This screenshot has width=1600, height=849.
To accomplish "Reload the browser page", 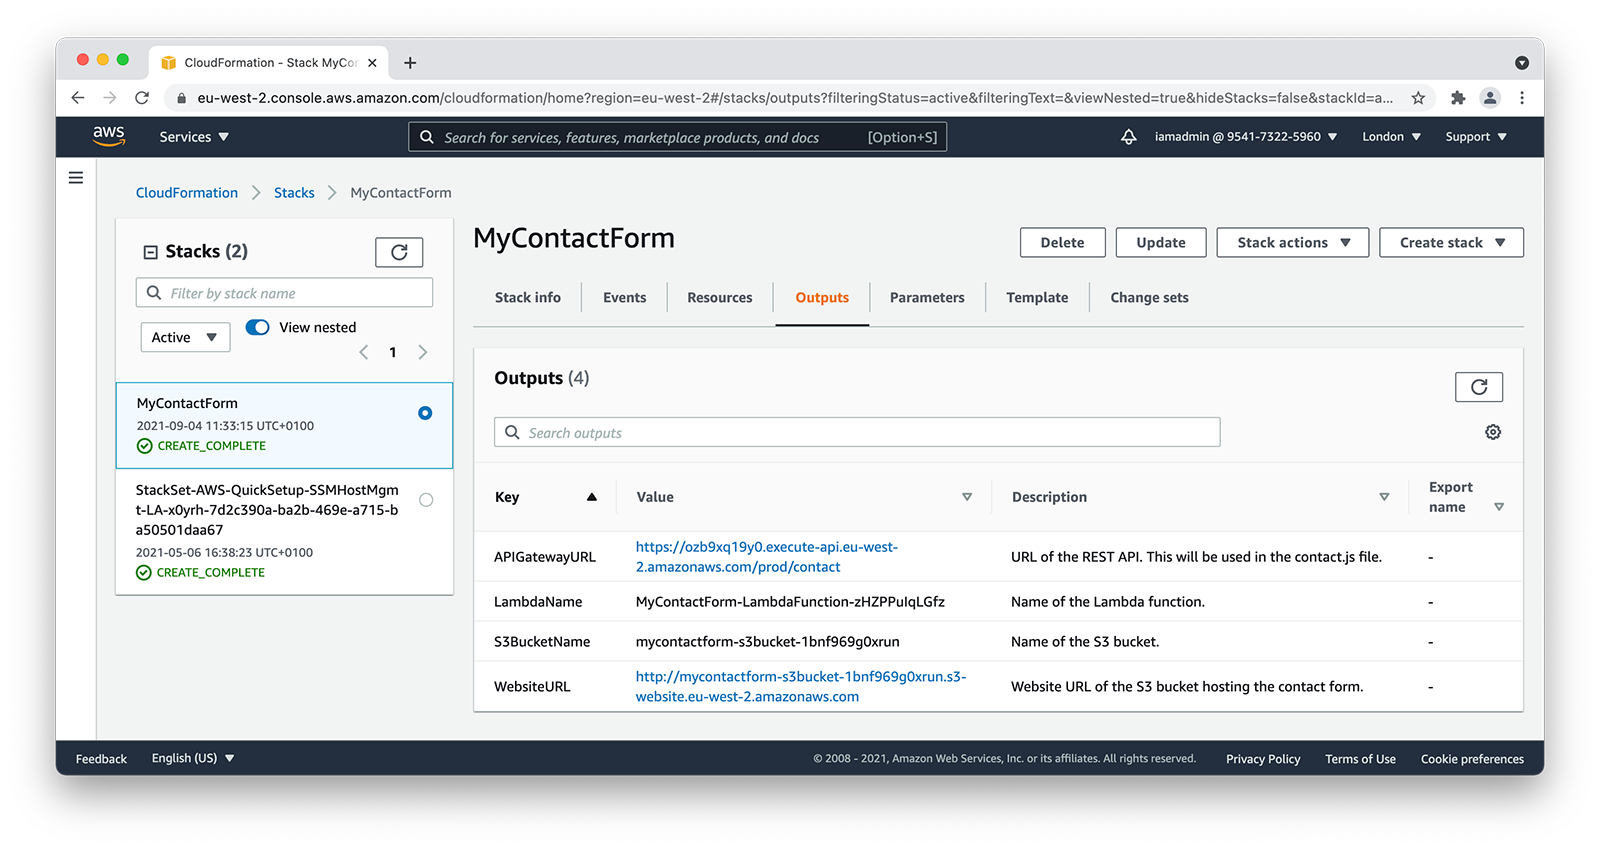I will (x=142, y=98).
